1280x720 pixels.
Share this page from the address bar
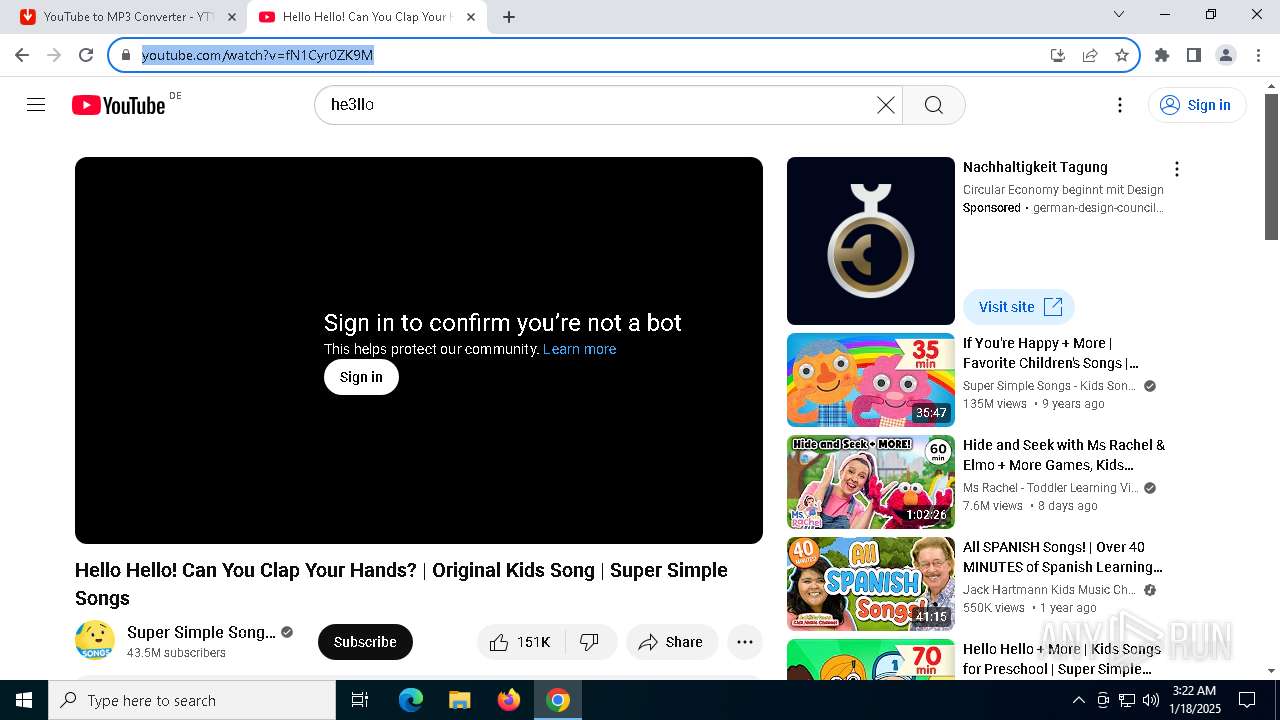[x=1090, y=55]
